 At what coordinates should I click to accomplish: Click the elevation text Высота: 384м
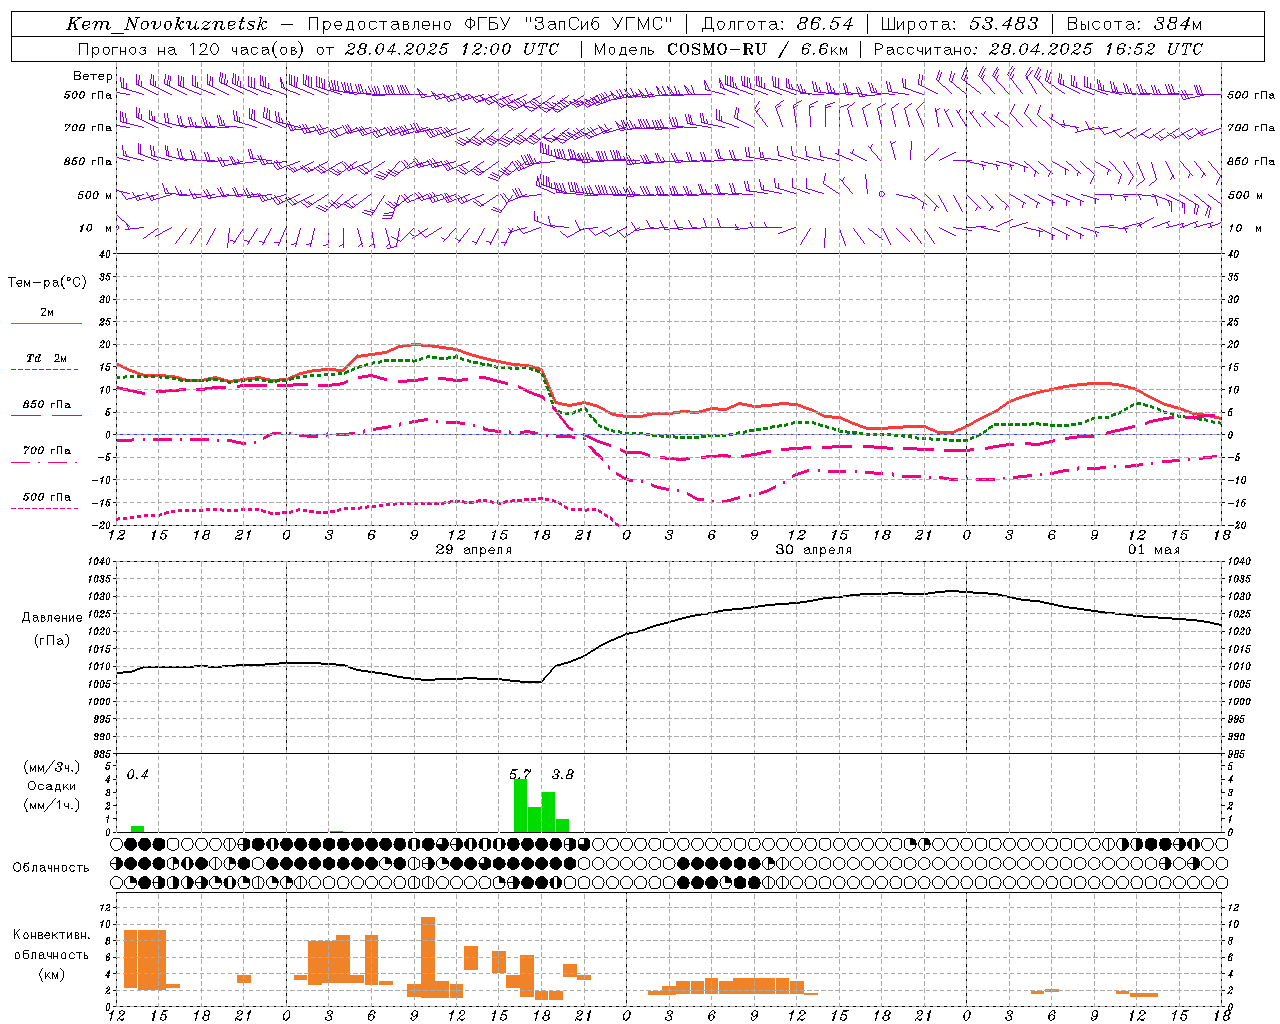pyautogui.click(x=1133, y=24)
